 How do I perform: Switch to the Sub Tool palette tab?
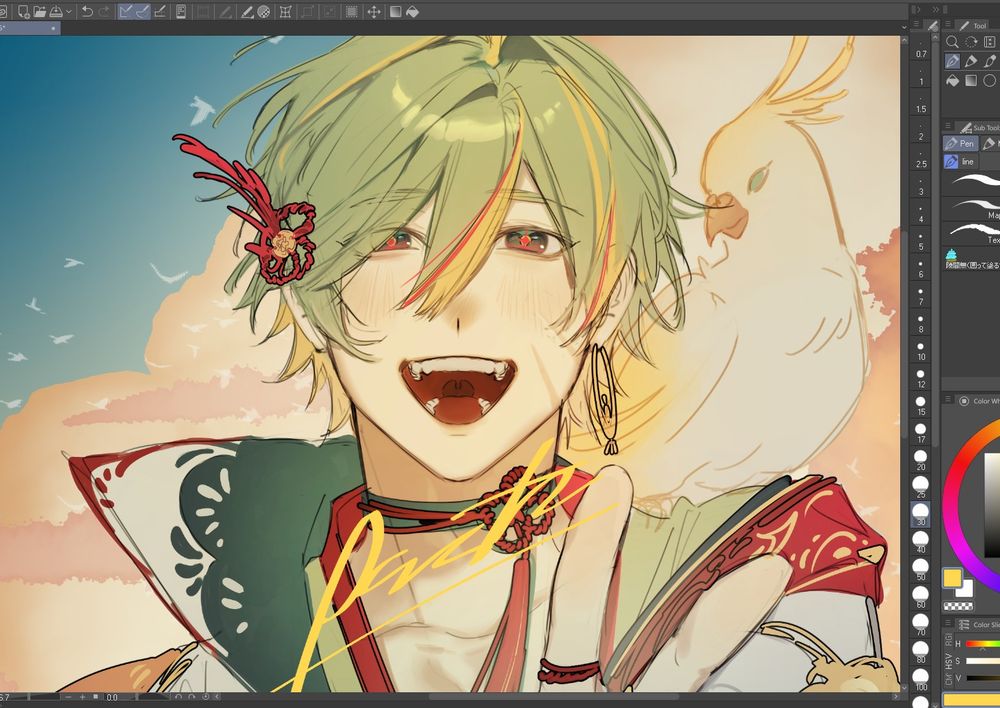[x=980, y=128]
